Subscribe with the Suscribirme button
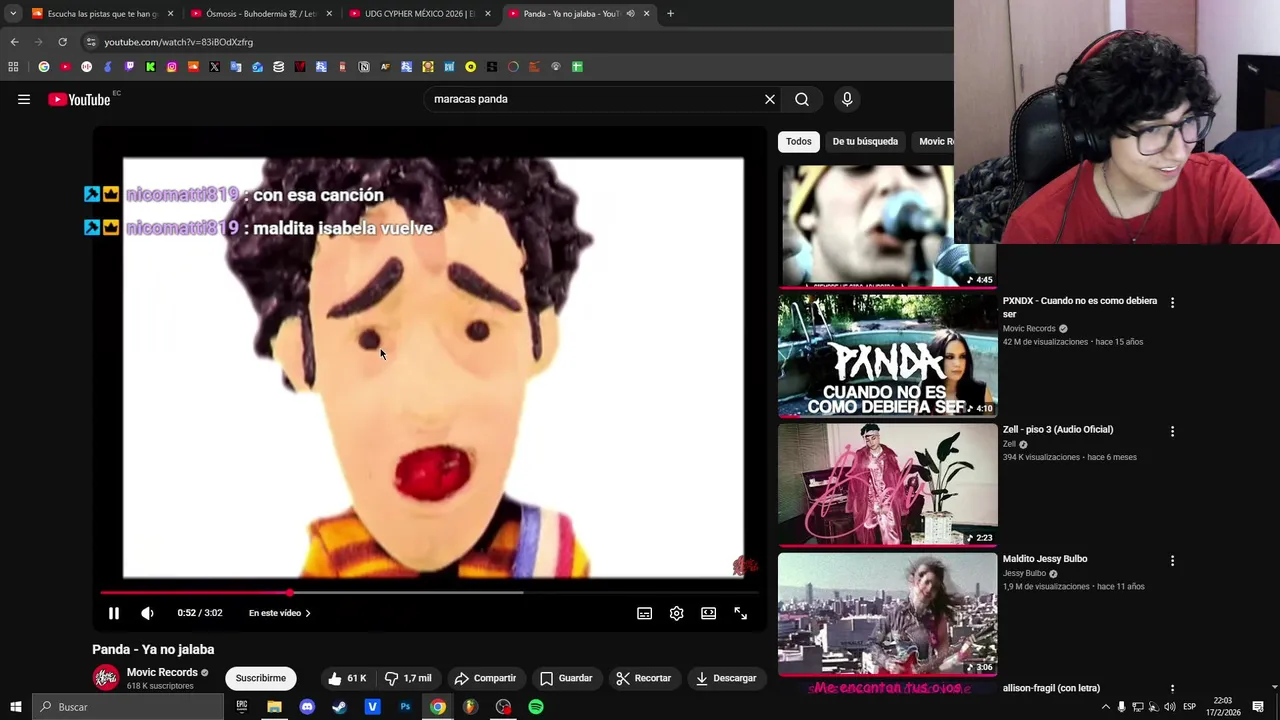Image resolution: width=1280 pixels, height=720 pixels. [261, 678]
